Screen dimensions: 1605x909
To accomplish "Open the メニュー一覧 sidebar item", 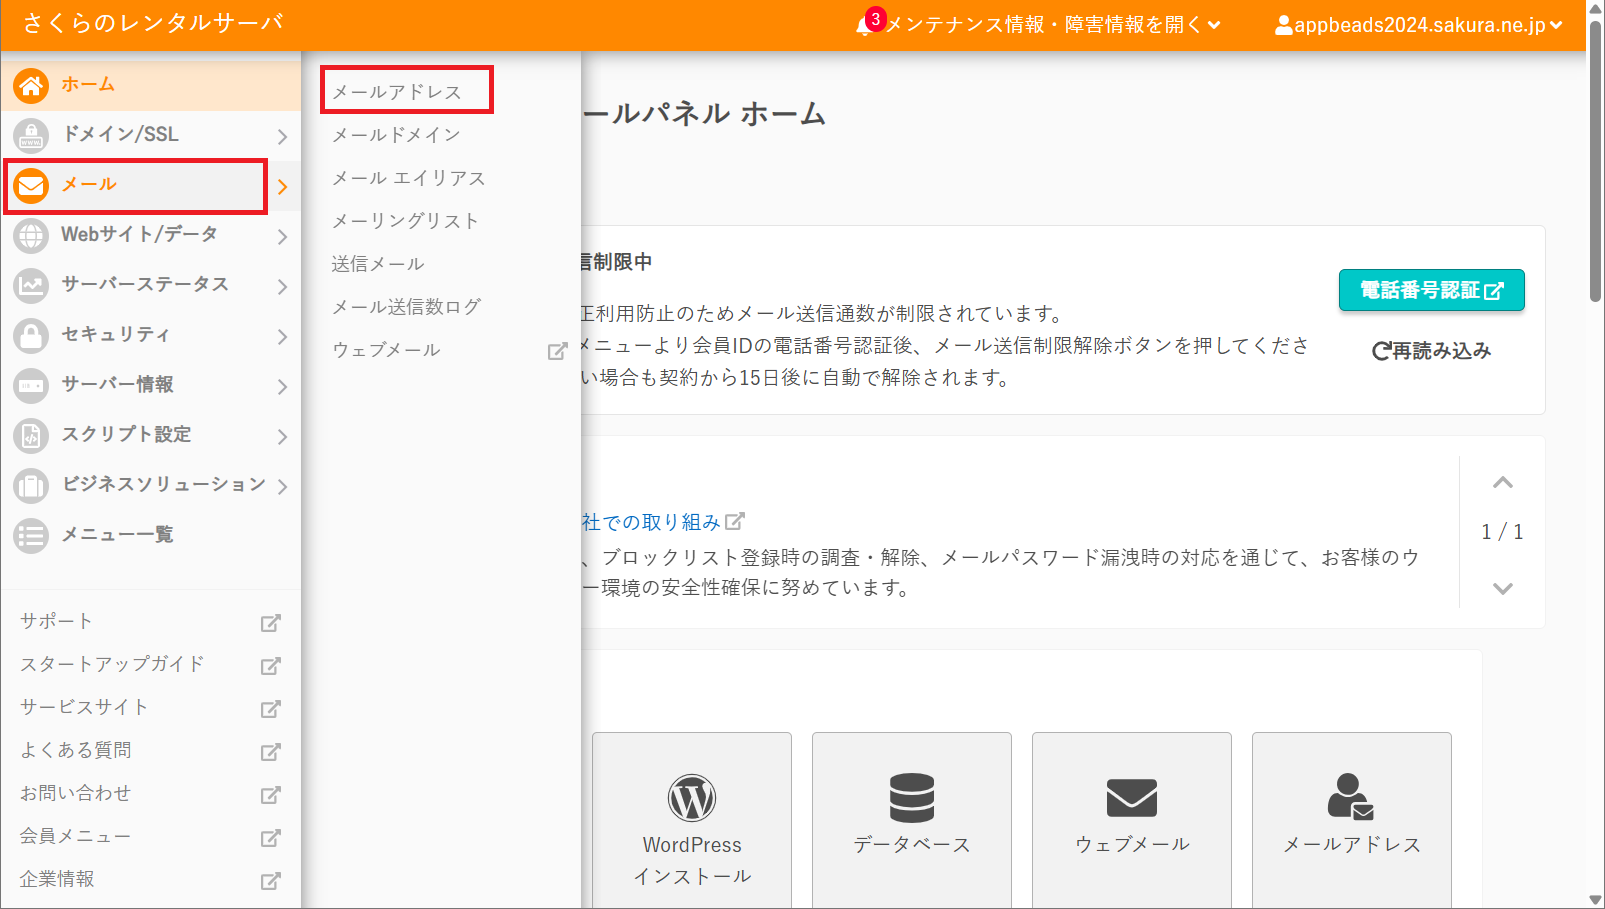I will tap(150, 536).
